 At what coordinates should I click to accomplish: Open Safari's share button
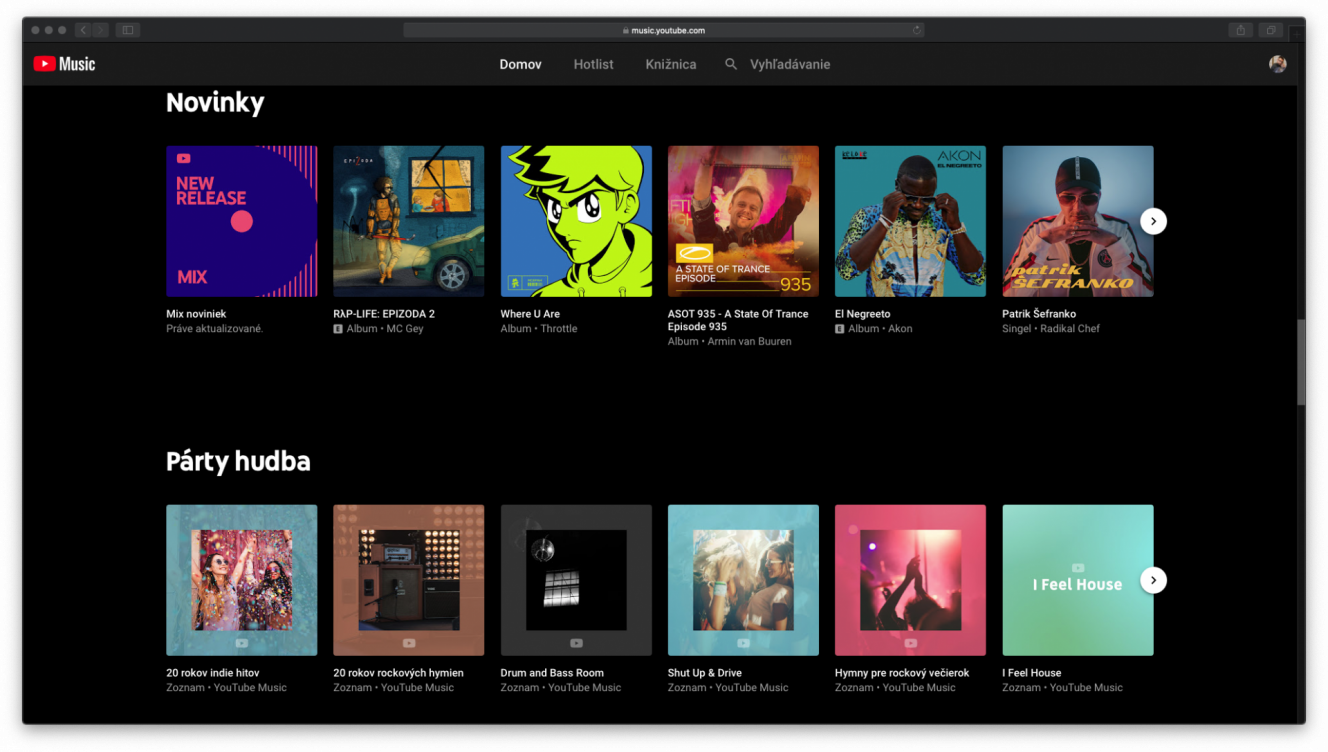pyautogui.click(x=1241, y=30)
